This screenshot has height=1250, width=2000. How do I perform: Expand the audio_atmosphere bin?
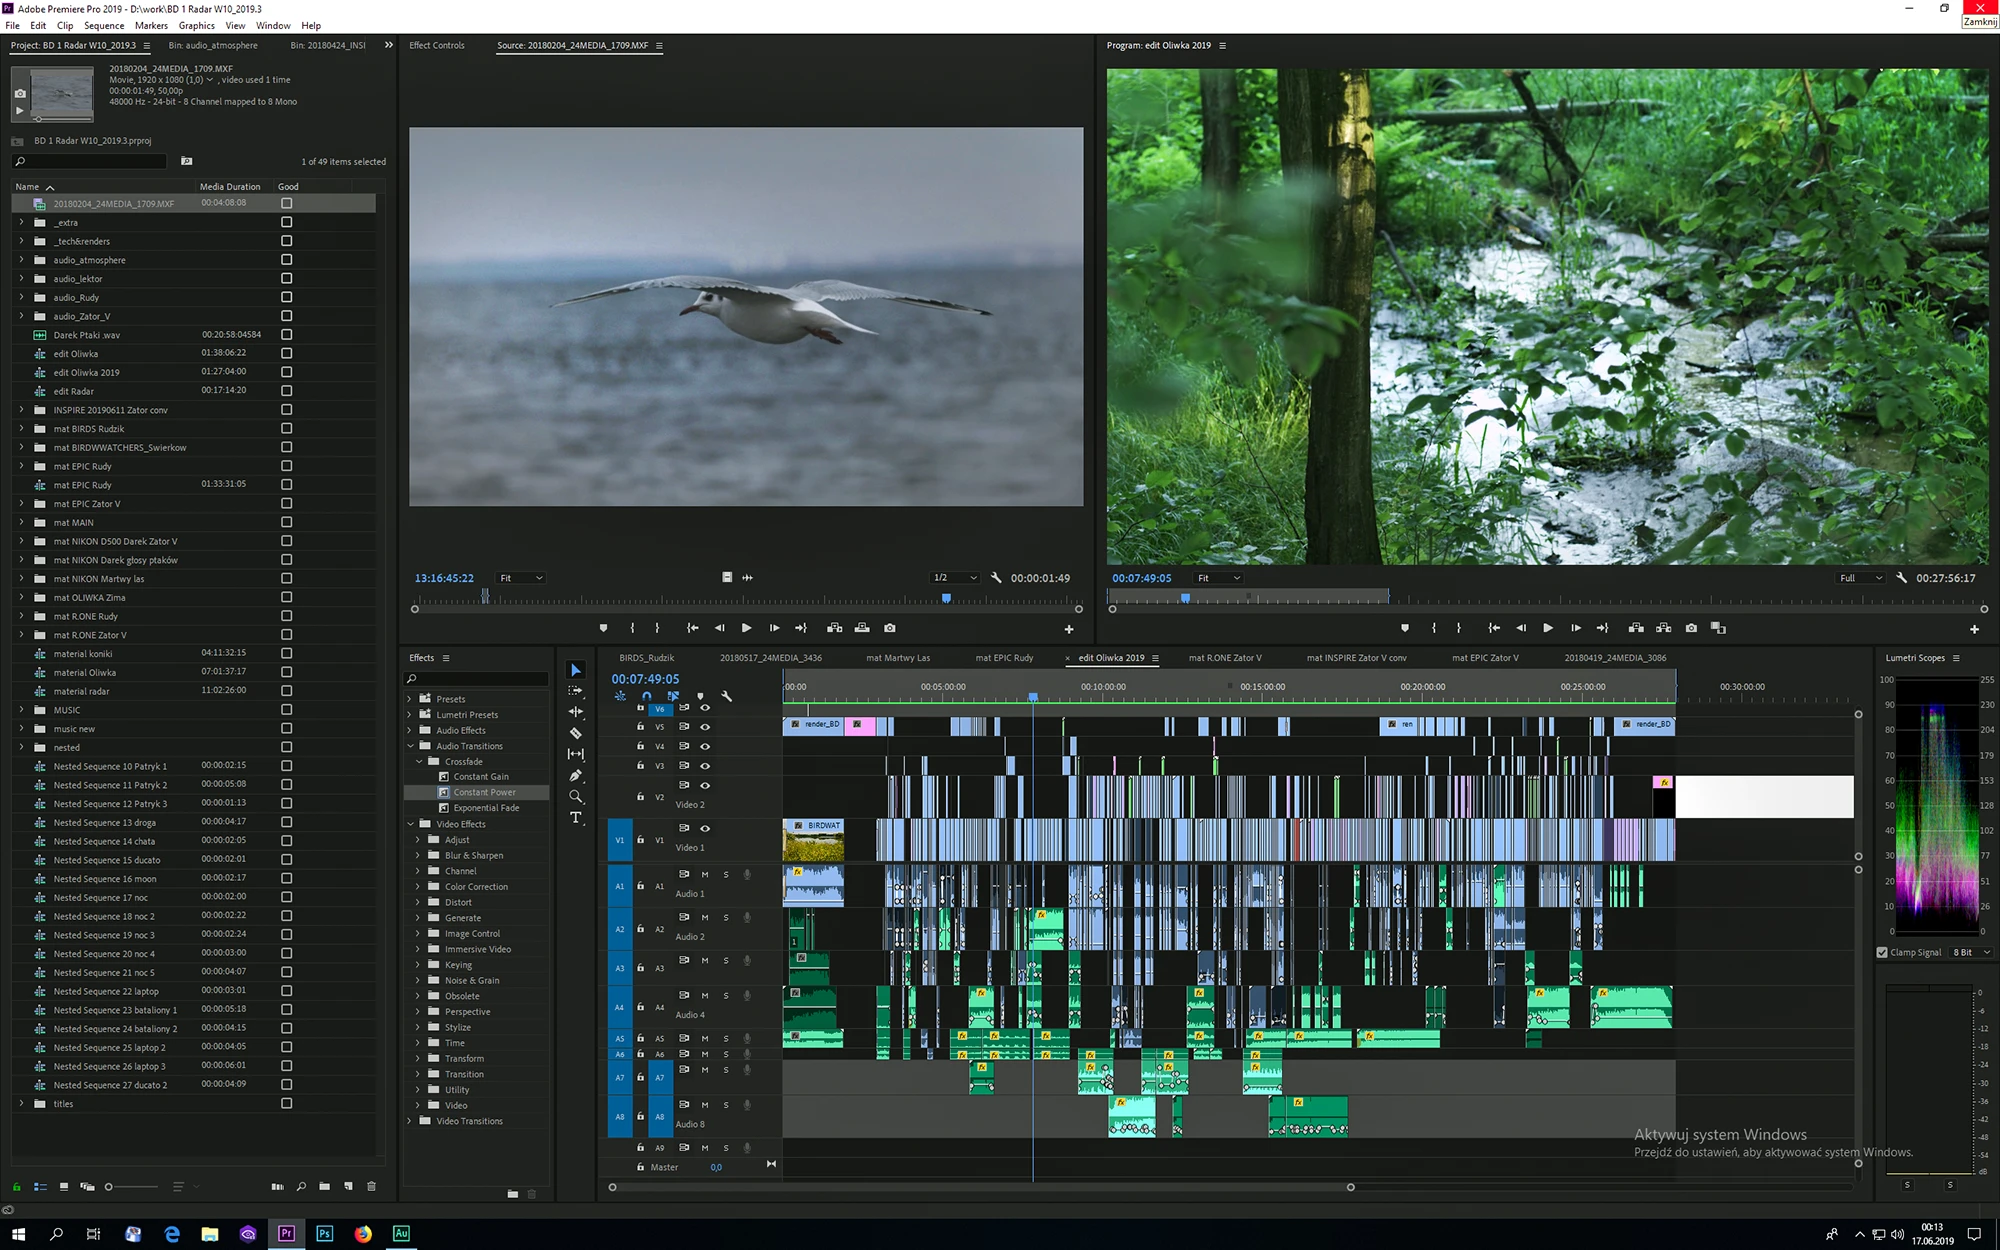pyautogui.click(x=21, y=260)
